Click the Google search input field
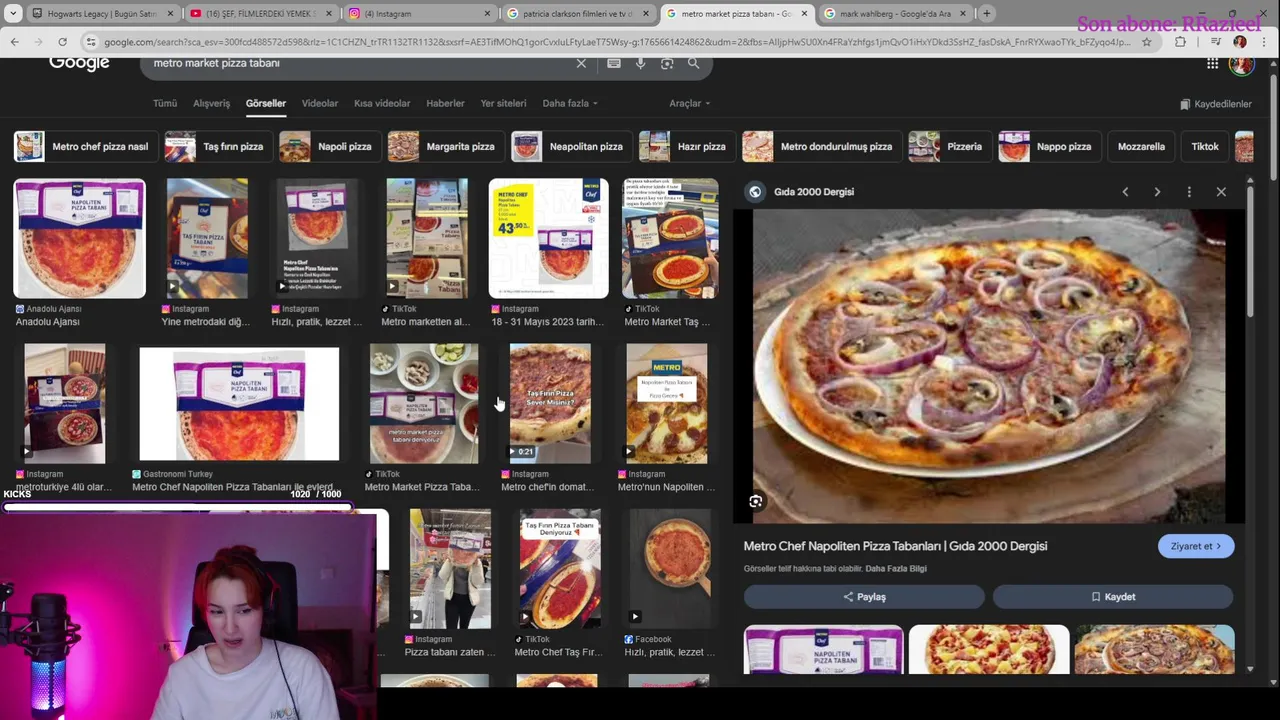1280x720 pixels. click(x=360, y=63)
